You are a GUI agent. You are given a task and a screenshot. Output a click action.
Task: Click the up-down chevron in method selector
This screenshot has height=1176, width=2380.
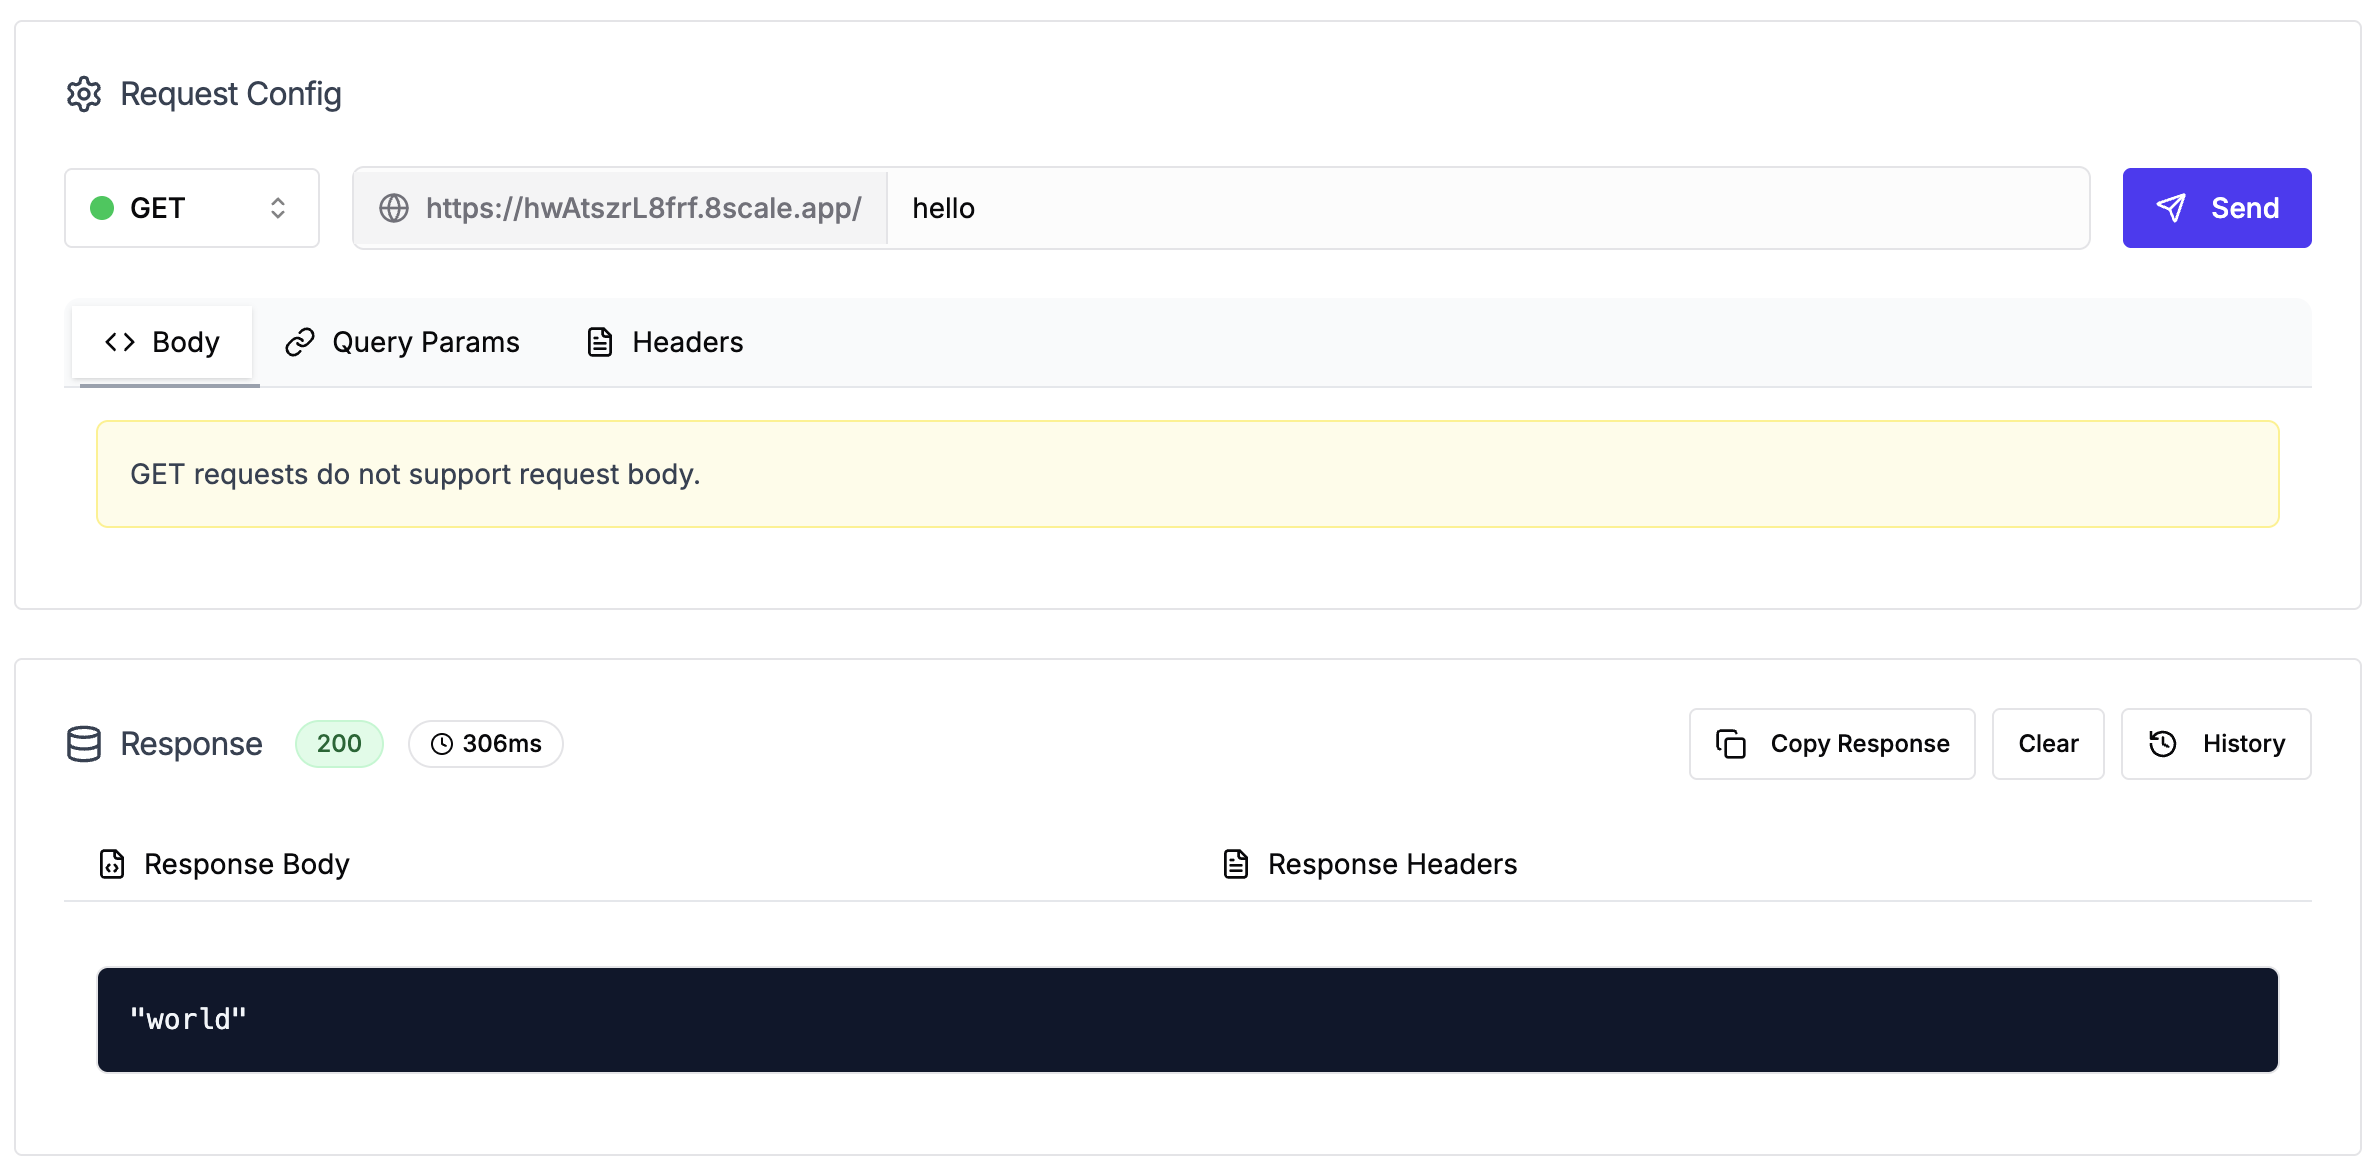278,208
